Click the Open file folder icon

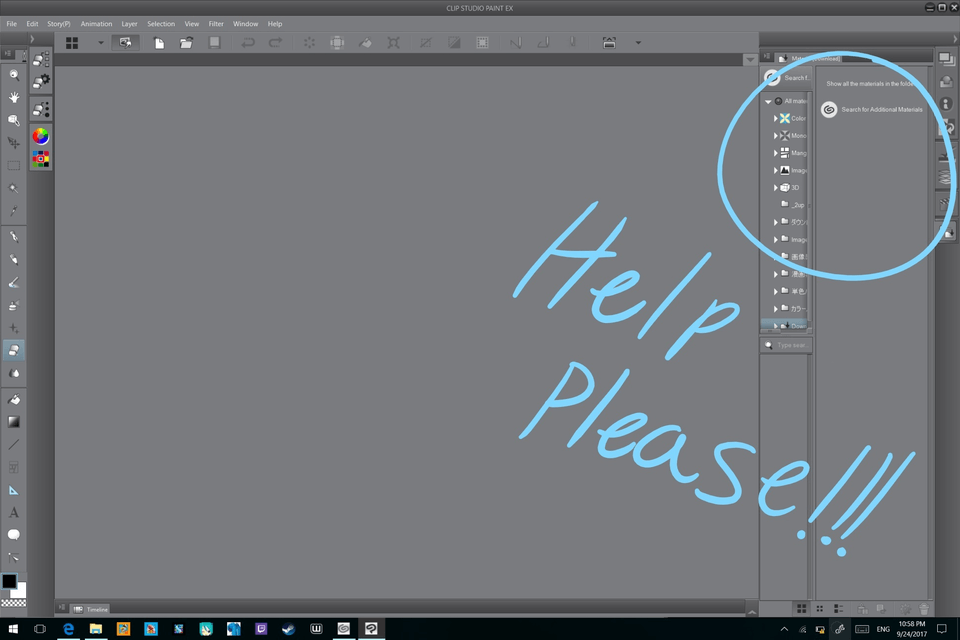(186, 43)
